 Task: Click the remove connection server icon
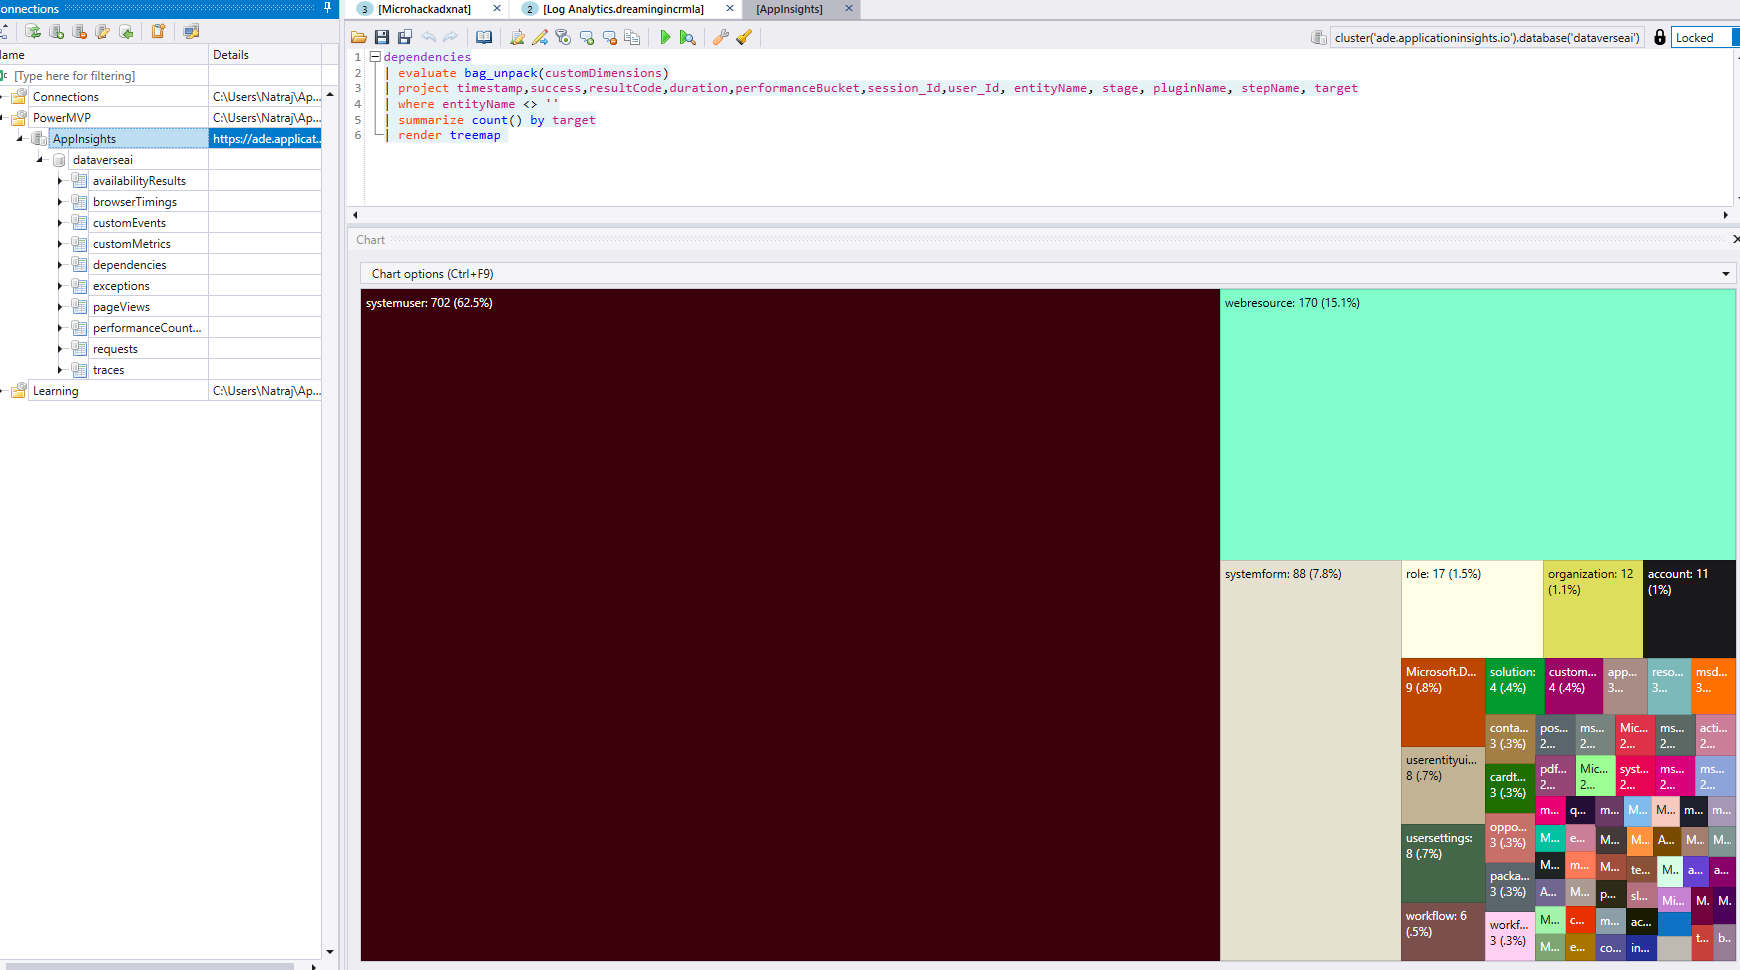click(x=80, y=32)
